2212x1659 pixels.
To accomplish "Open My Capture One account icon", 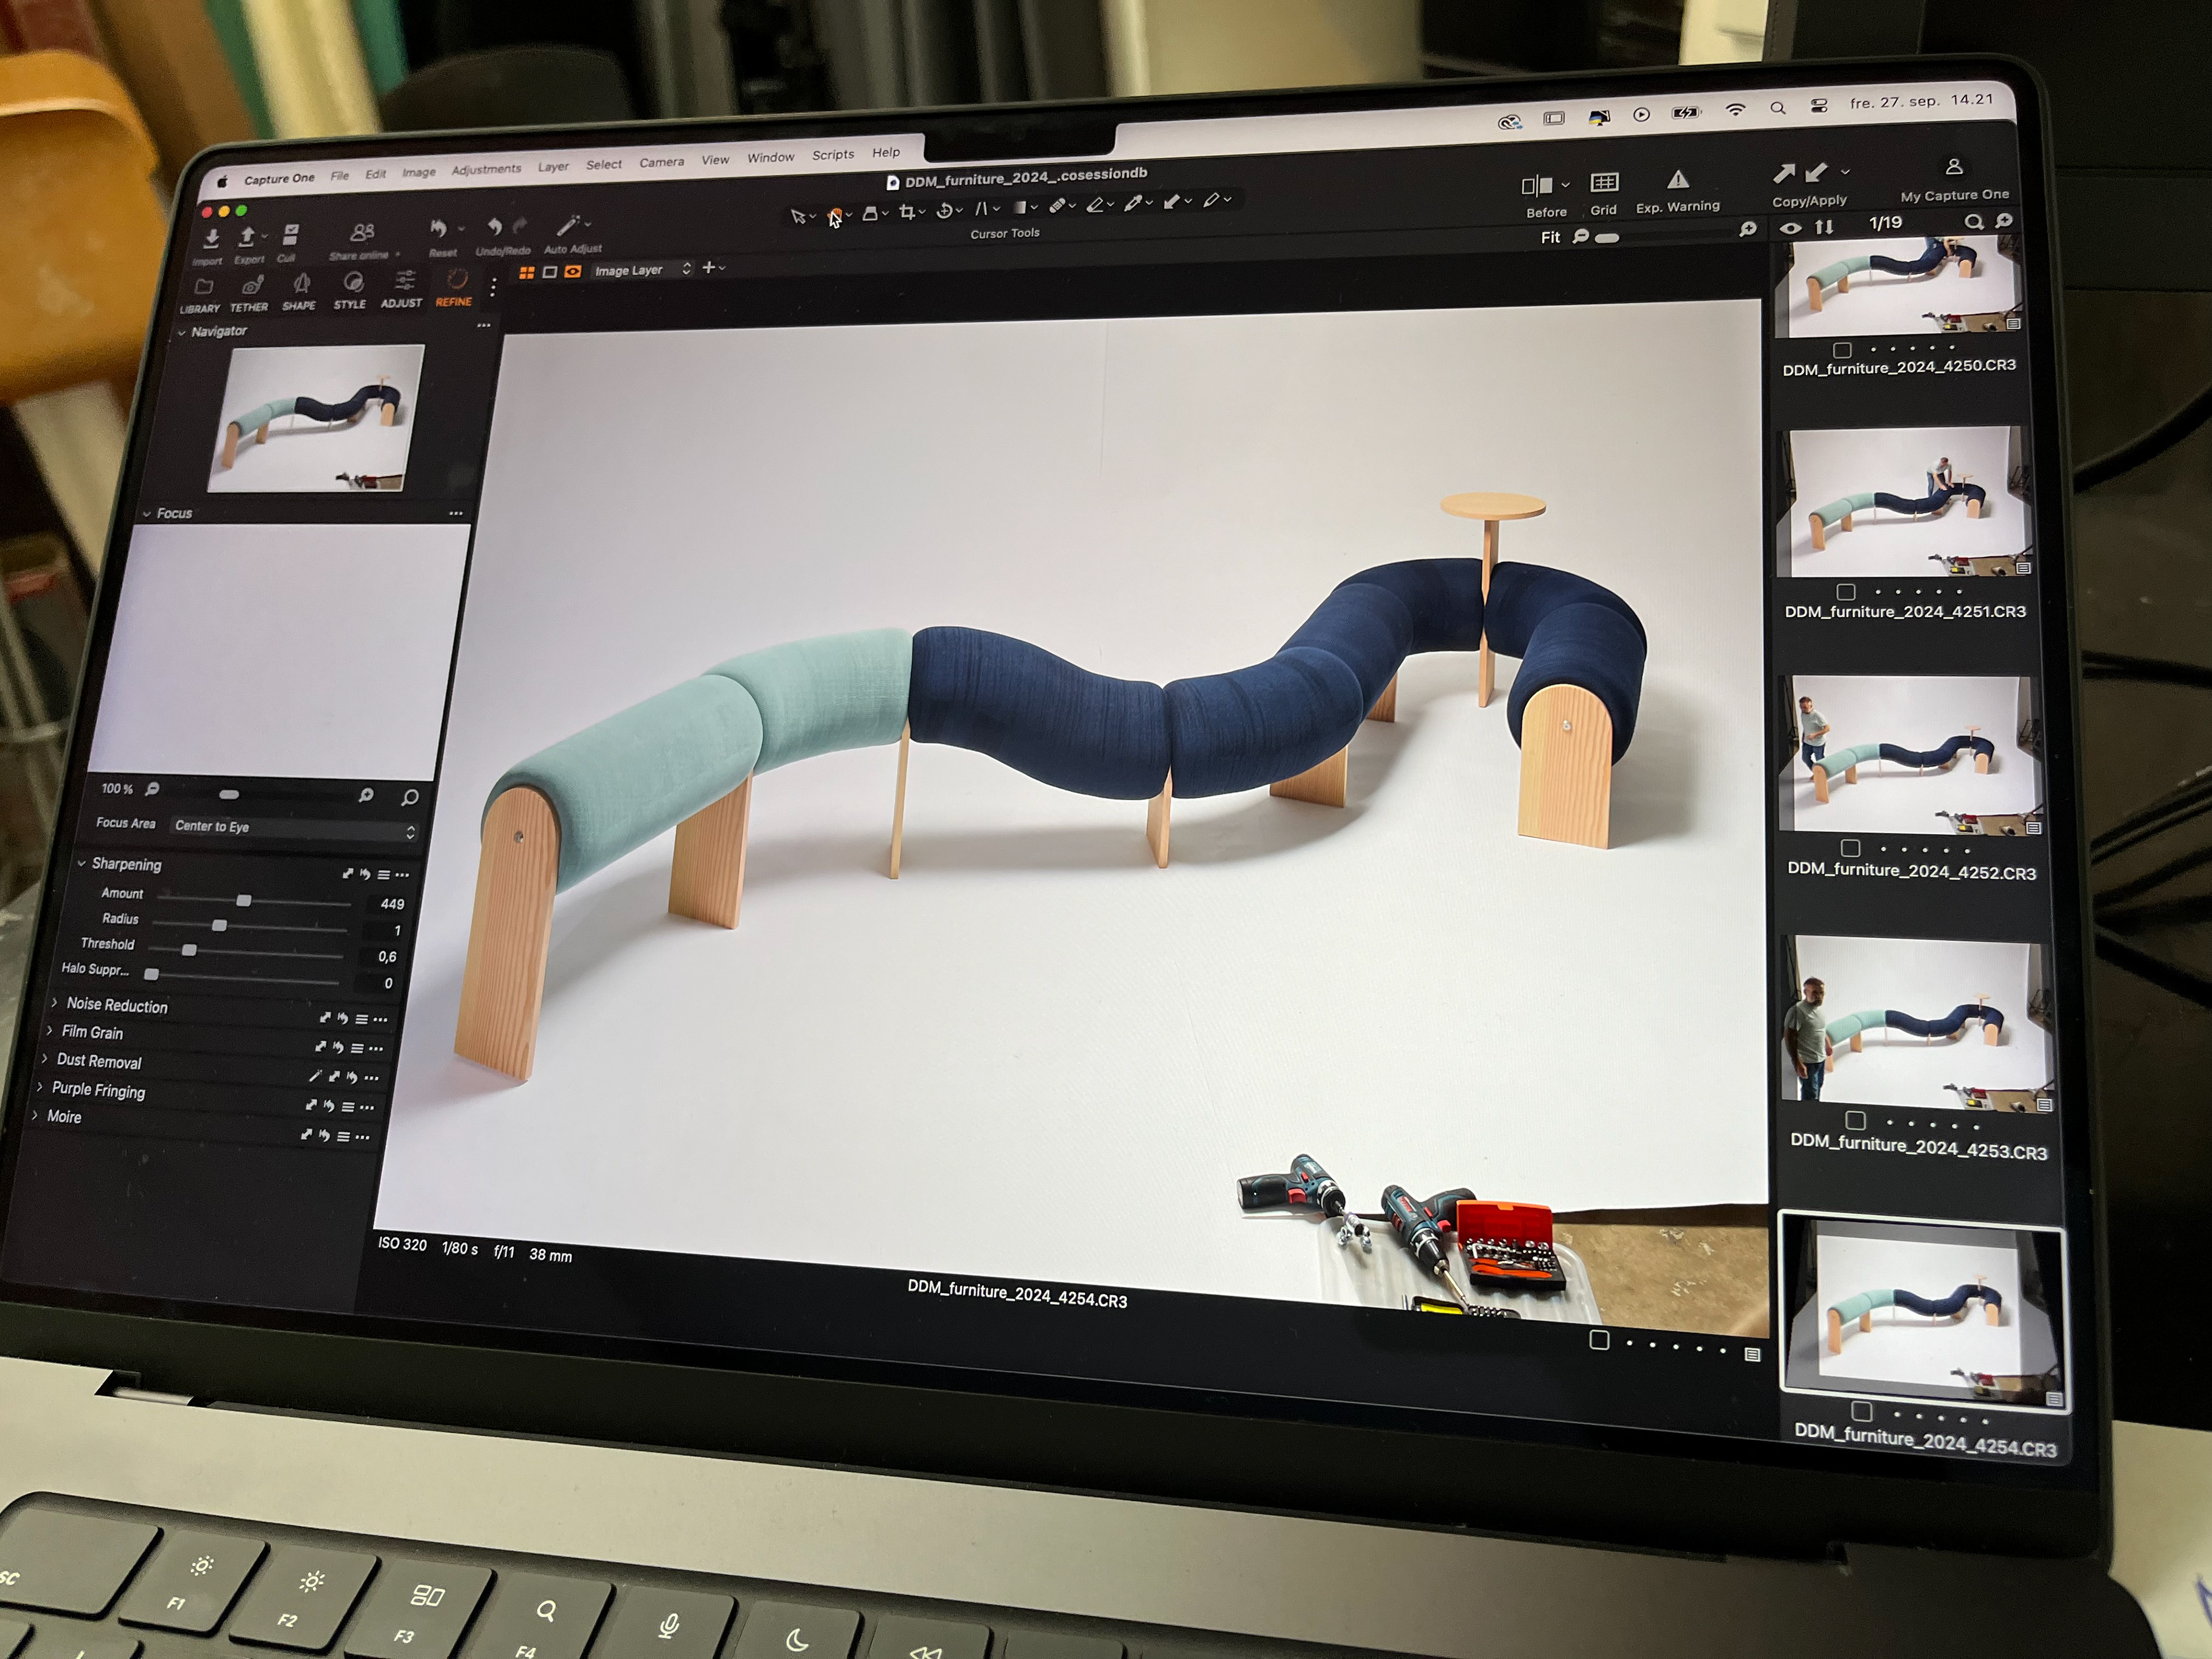I will [x=1954, y=167].
